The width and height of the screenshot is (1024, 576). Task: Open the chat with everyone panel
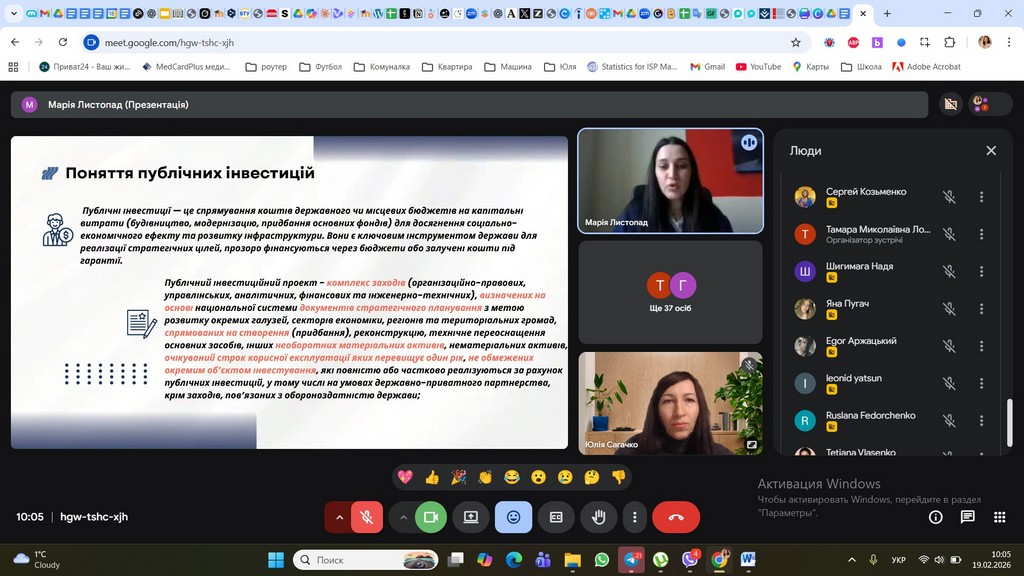click(967, 517)
